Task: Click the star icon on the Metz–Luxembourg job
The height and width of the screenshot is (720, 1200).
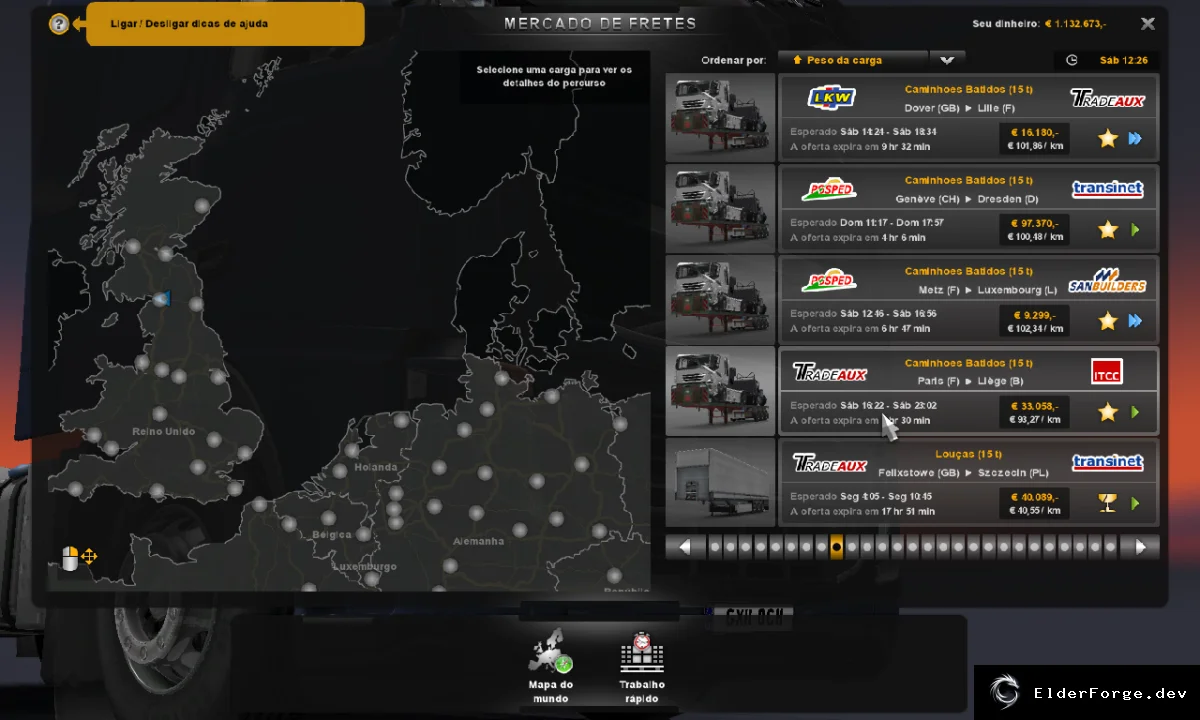Action: click(1107, 321)
